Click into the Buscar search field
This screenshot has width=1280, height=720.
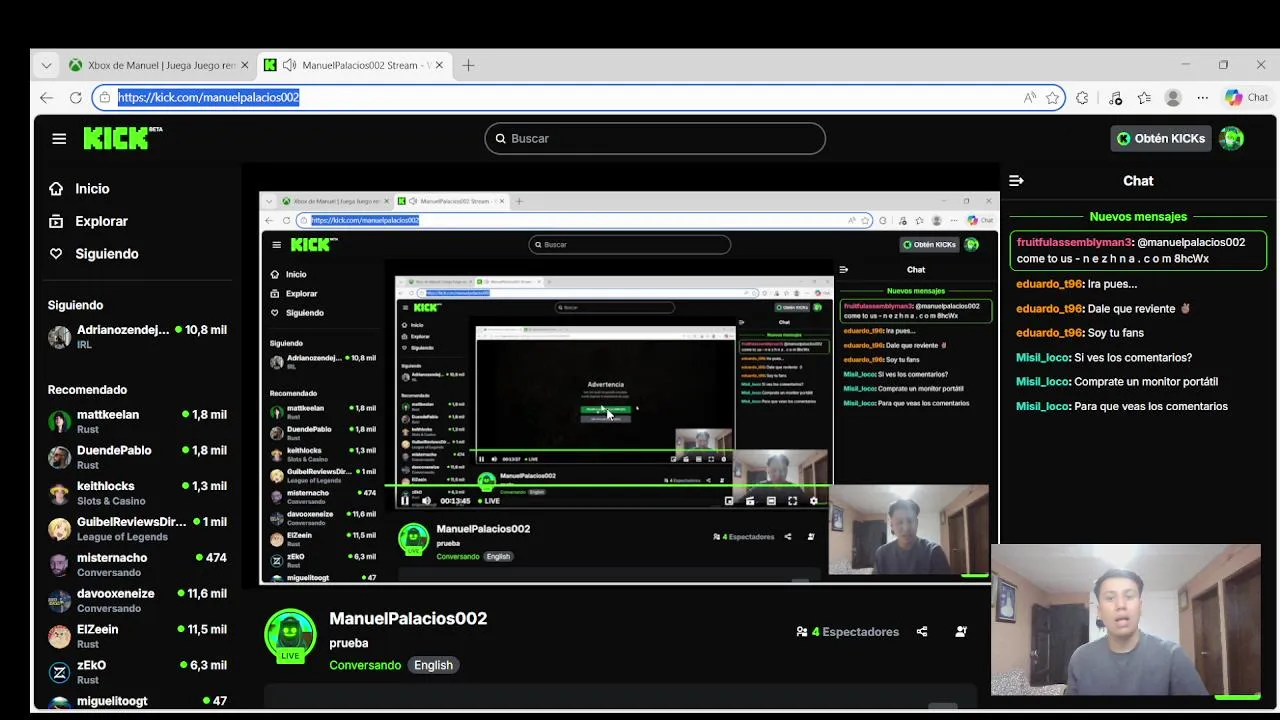point(655,138)
